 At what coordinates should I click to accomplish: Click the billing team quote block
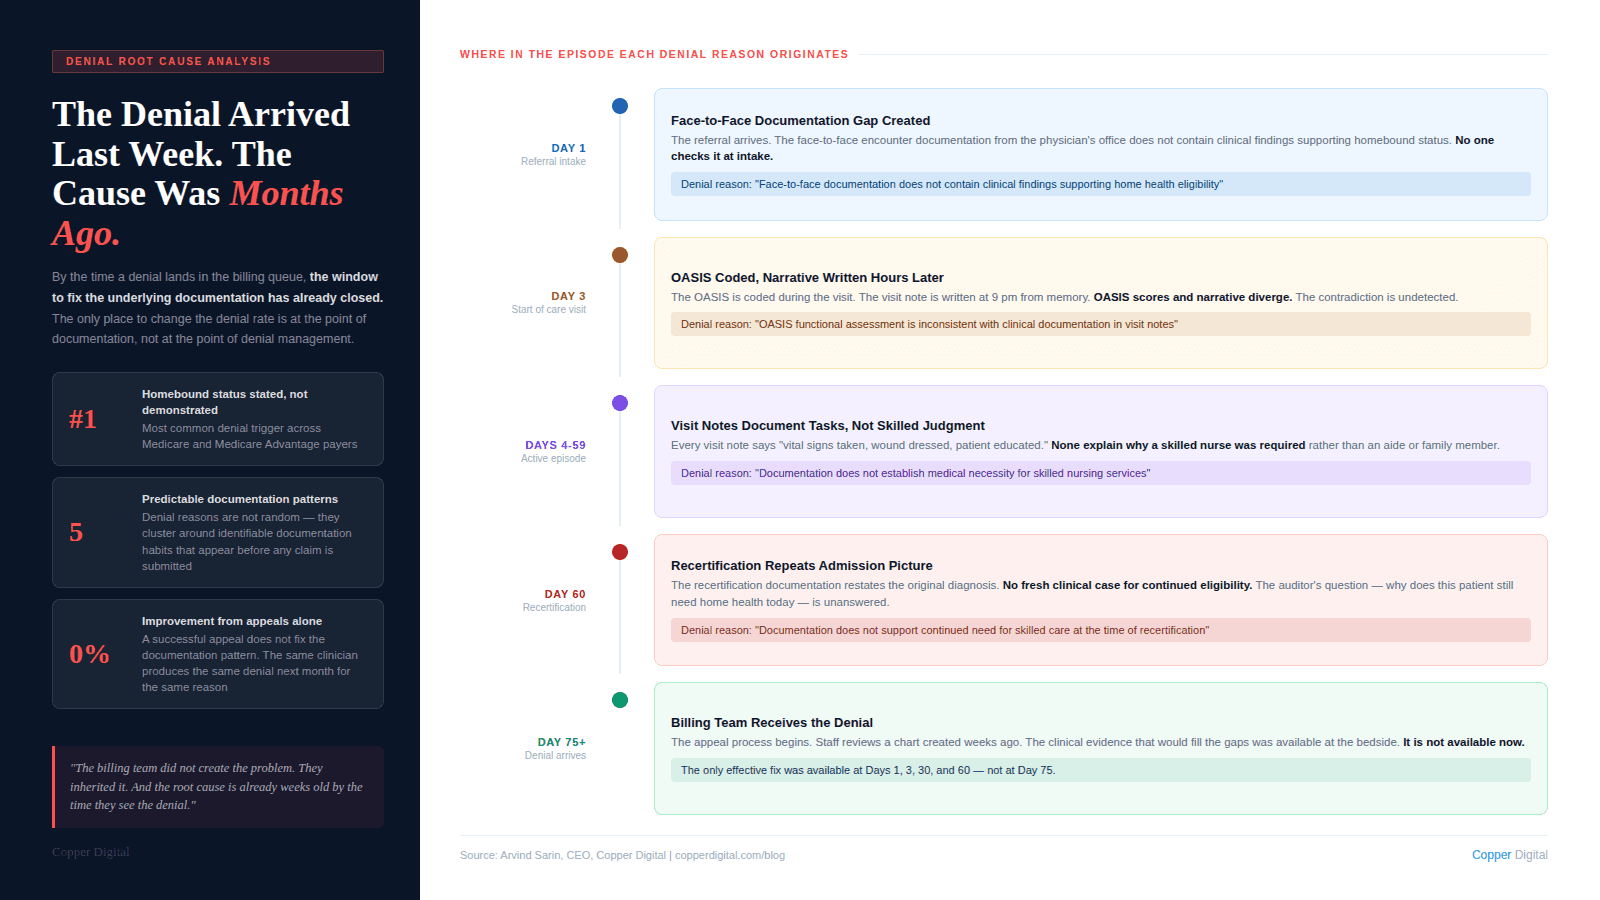tap(218, 787)
